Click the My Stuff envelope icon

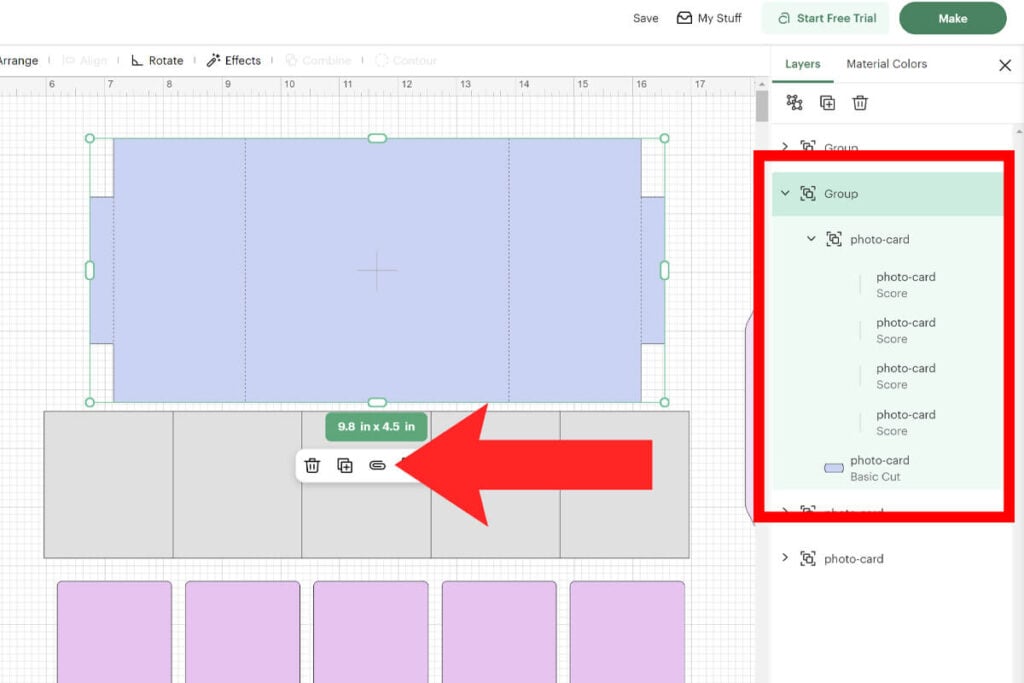(683, 17)
